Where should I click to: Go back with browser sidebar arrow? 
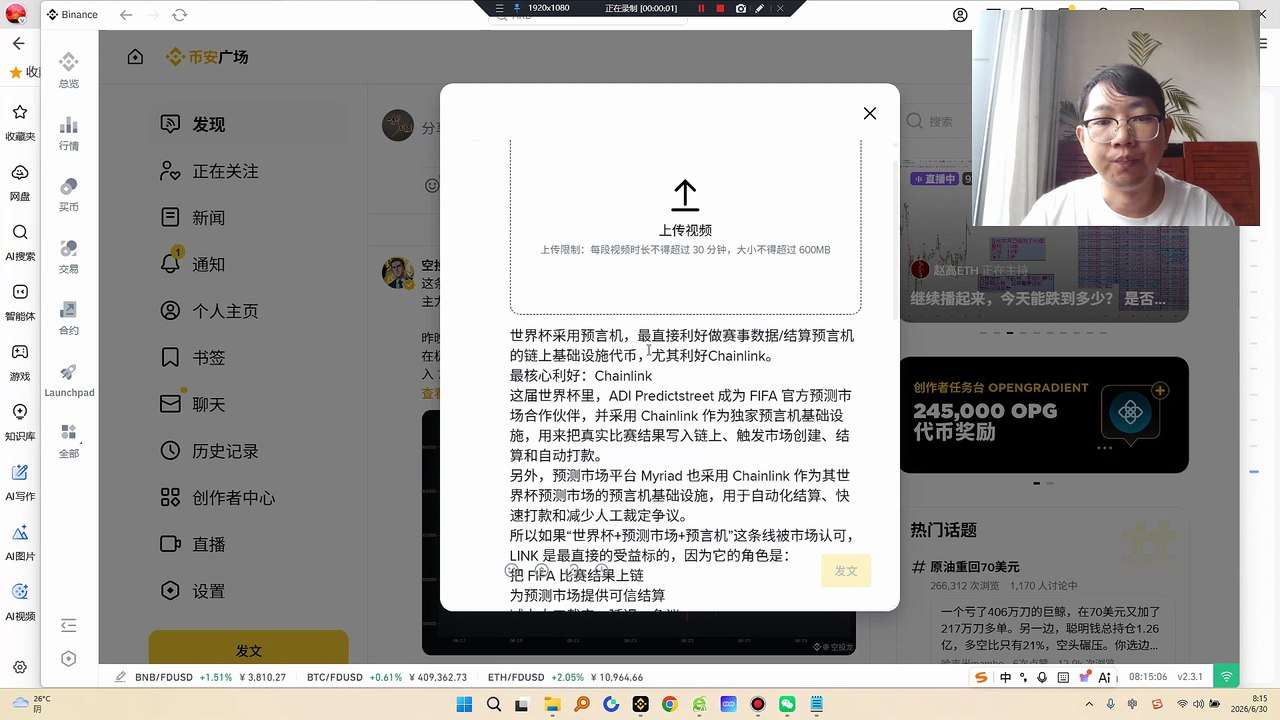(19, 43)
